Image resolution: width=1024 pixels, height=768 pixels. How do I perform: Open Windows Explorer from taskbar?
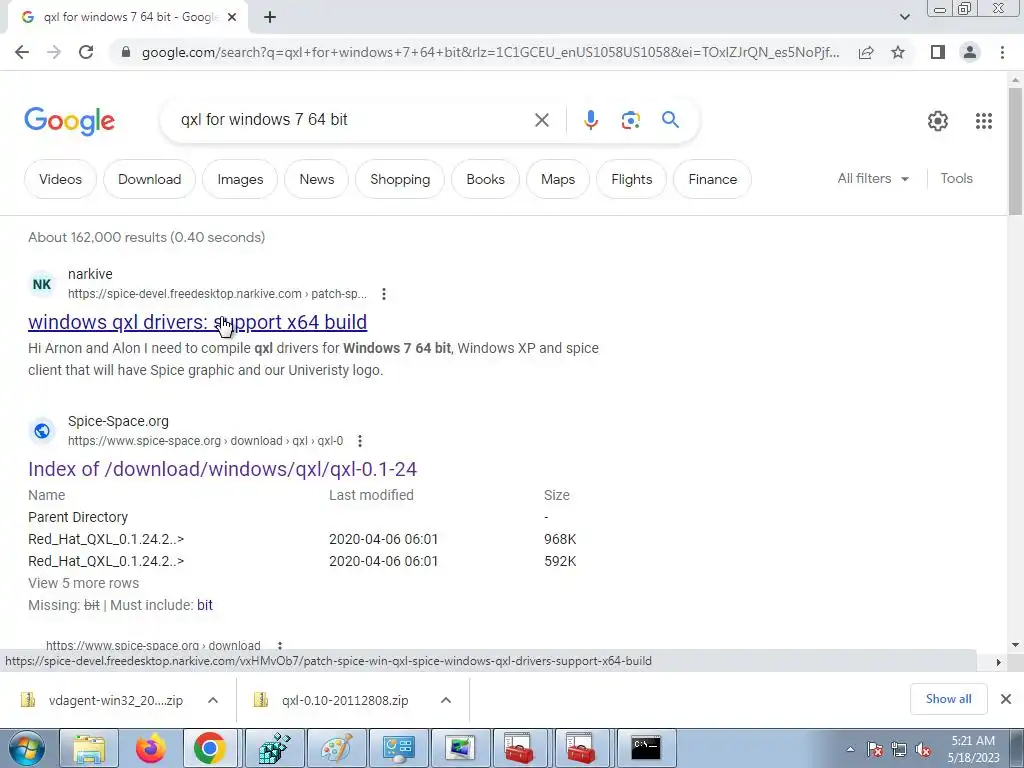[89, 748]
